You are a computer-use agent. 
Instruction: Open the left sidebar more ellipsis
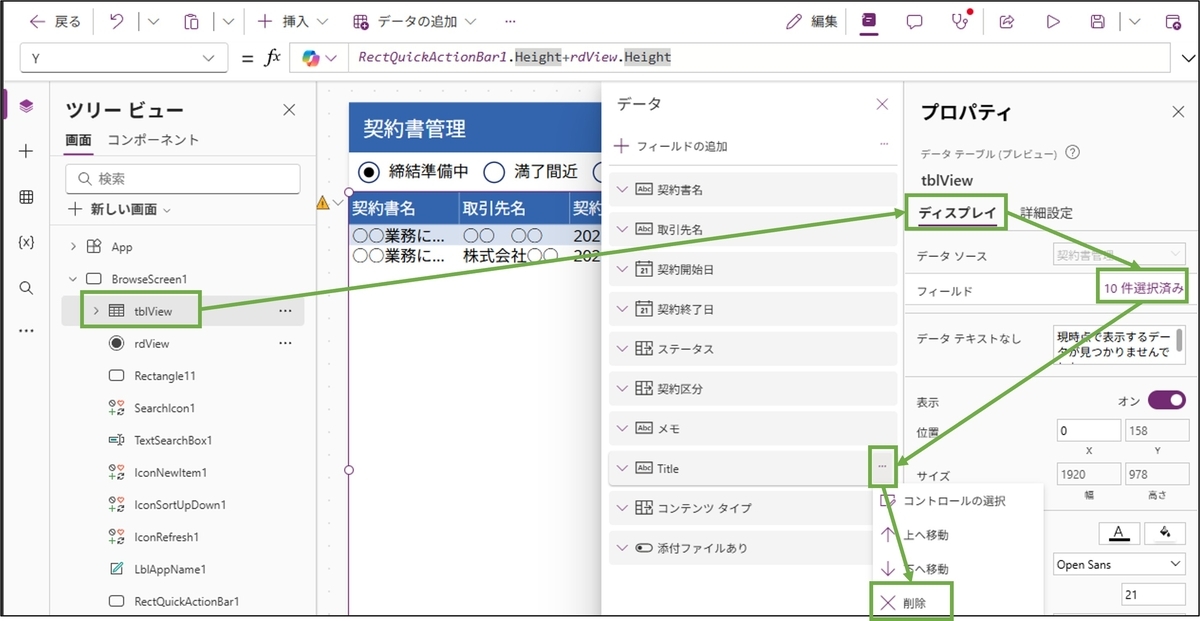coord(26,331)
